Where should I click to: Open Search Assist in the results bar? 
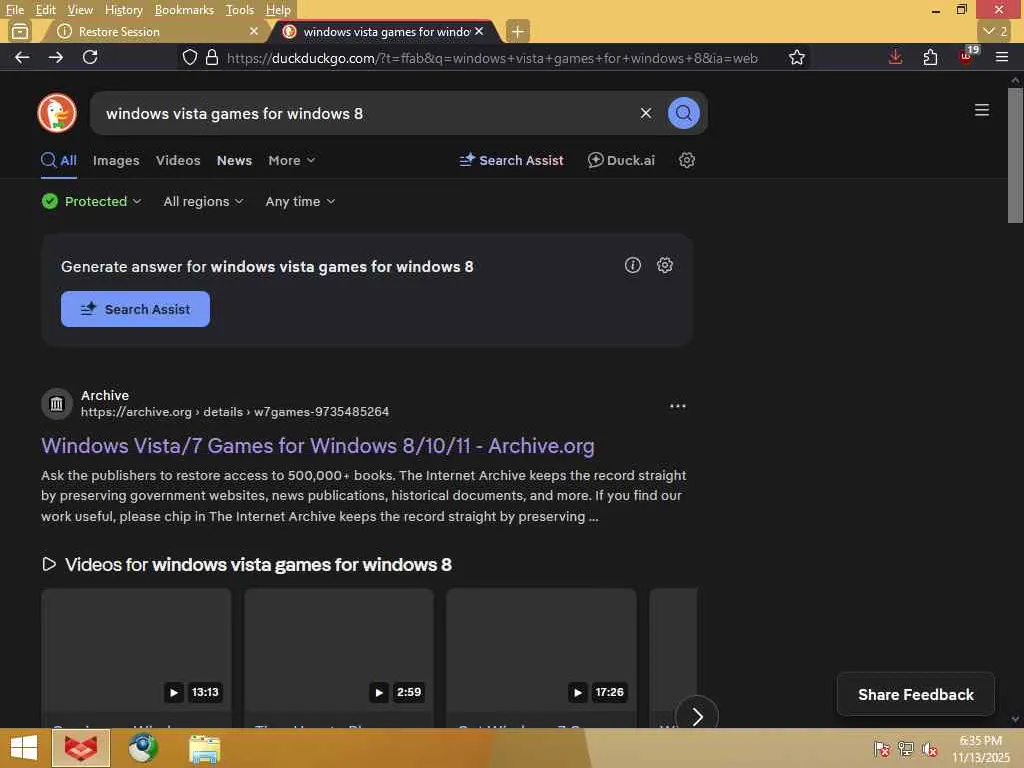pyautogui.click(x=511, y=161)
